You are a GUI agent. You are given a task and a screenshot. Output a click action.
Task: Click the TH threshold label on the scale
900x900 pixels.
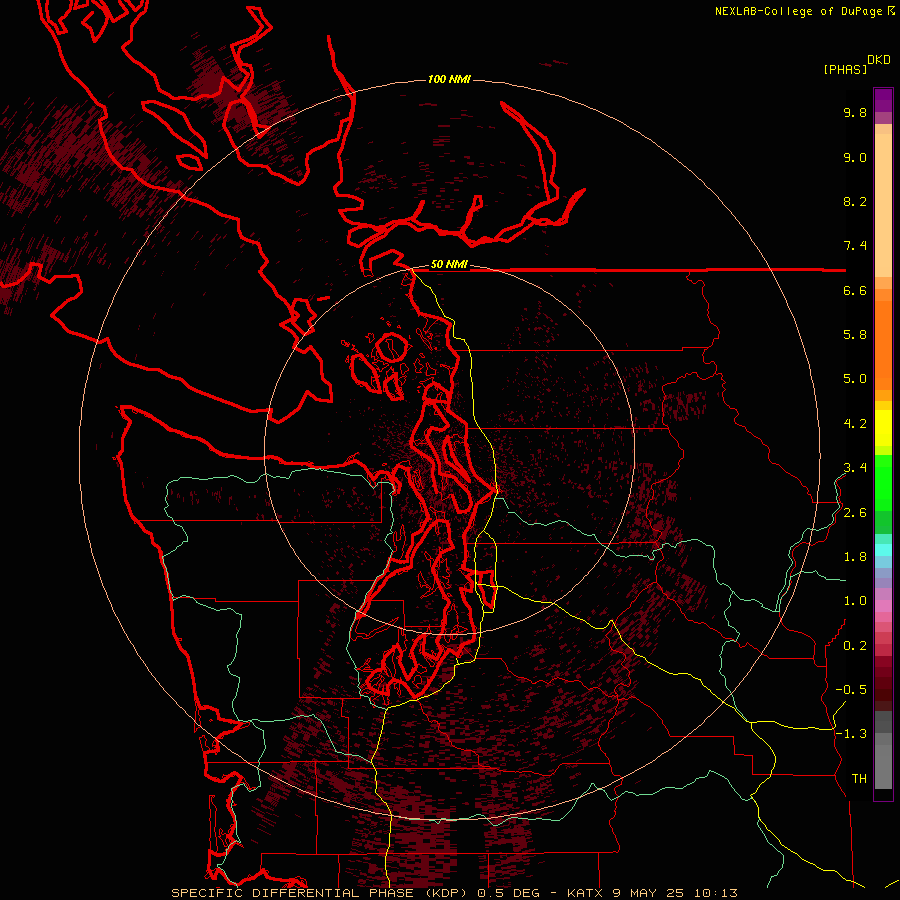coord(859,779)
